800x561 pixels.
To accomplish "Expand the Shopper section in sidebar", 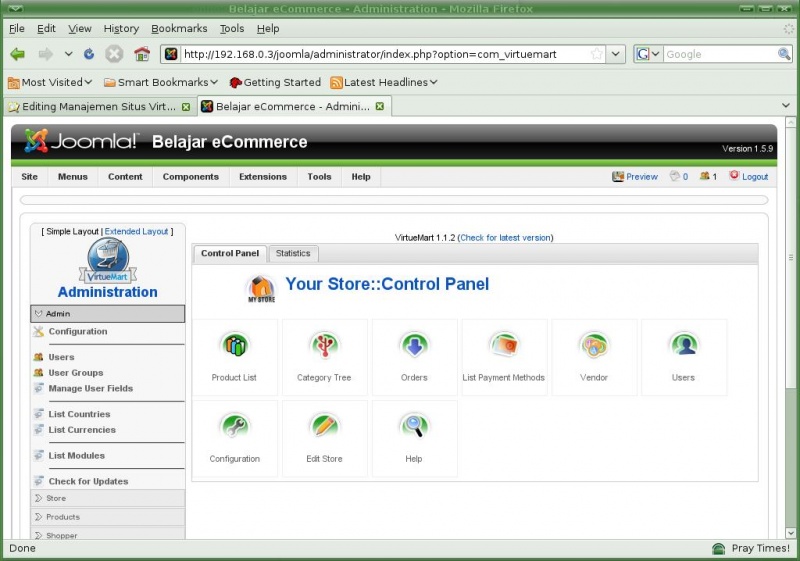I will coord(108,534).
